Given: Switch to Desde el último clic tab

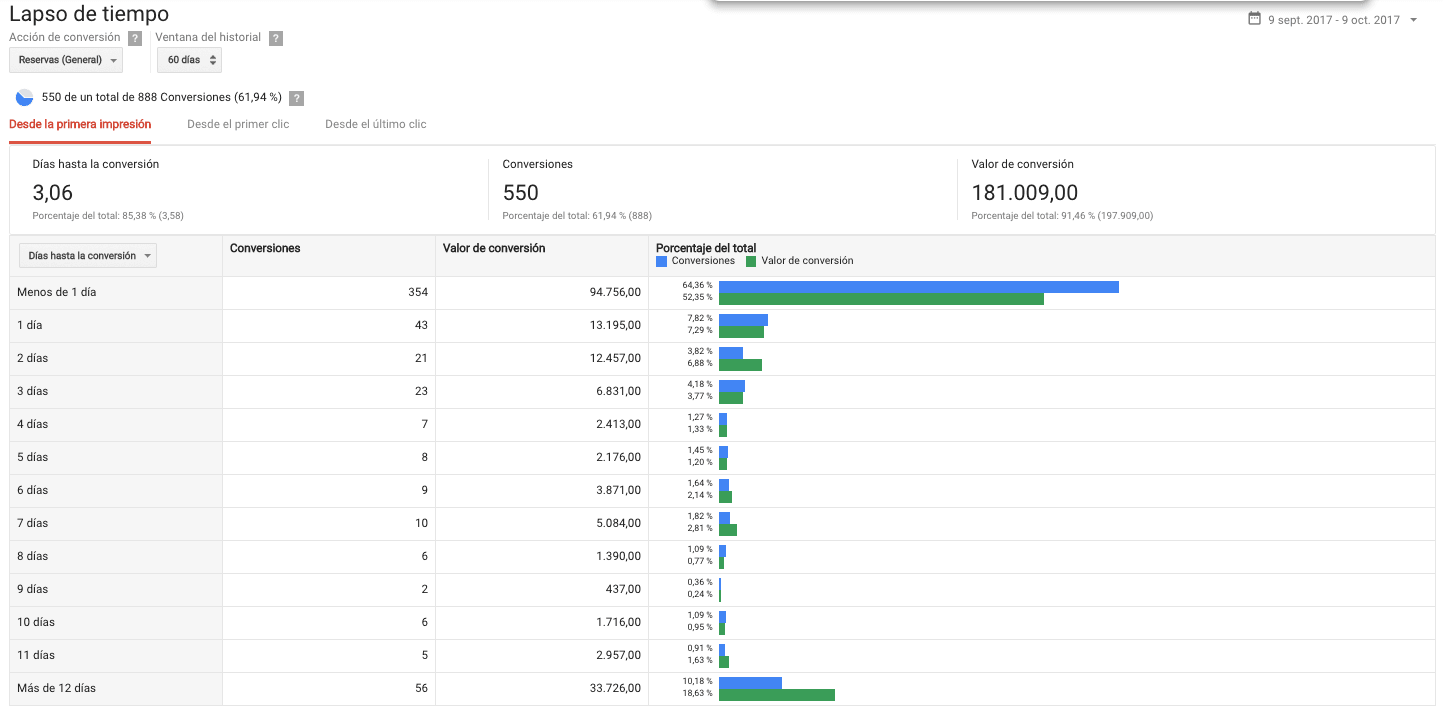Looking at the screenshot, I should tap(375, 124).
